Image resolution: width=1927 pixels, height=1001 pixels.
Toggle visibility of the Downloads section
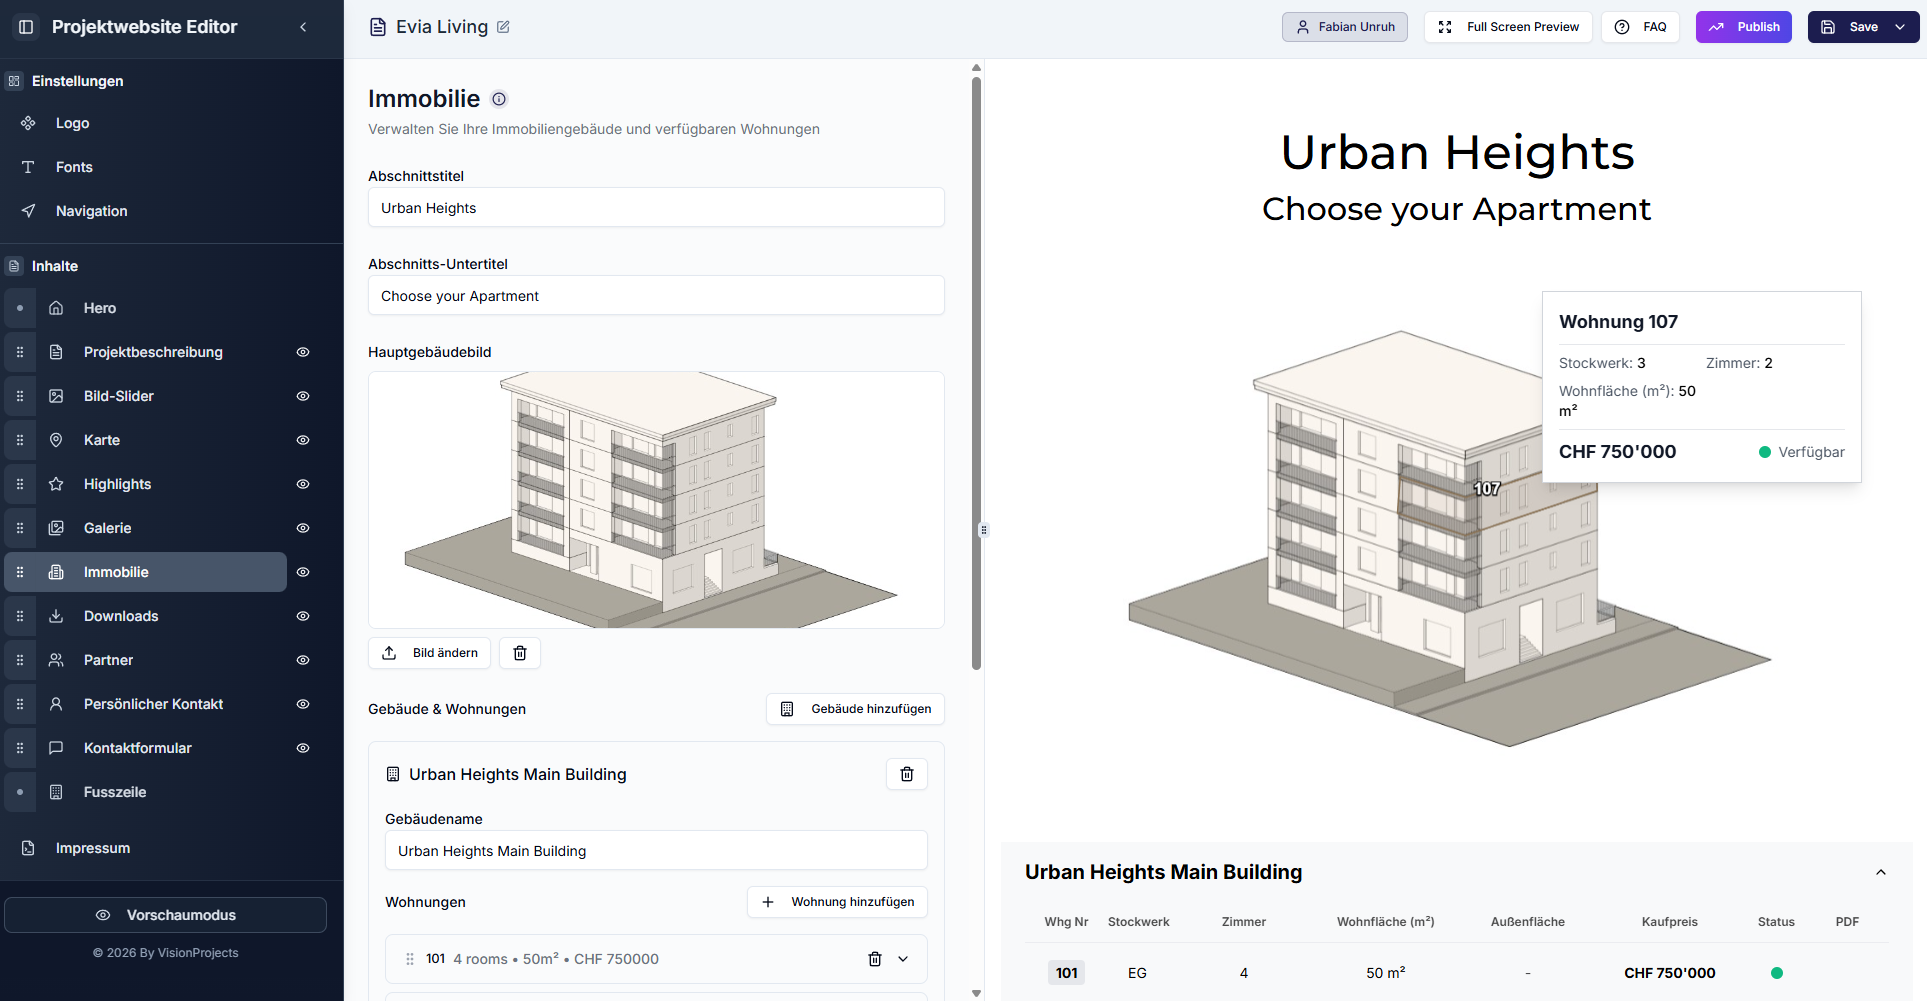[x=303, y=616]
